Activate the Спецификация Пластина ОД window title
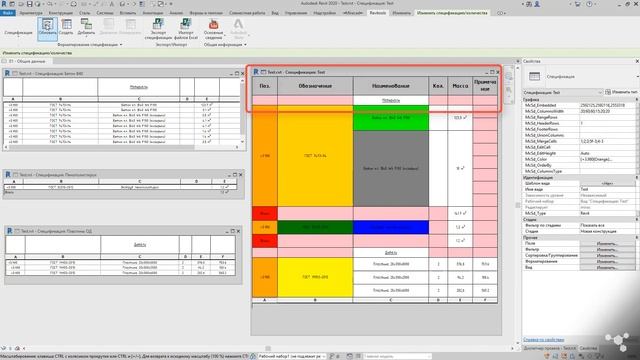This screenshot has width=640, height=360. pyautogui.click(x=56, y=231)
